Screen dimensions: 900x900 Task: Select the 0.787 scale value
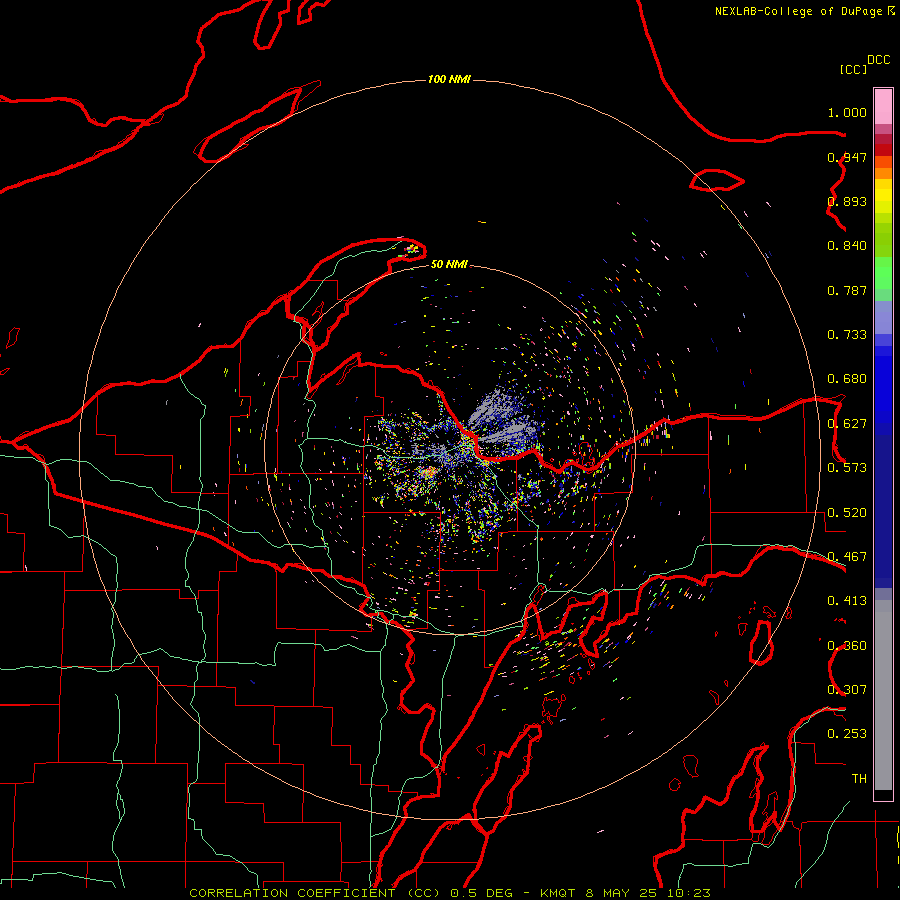(x=847, y=290)
